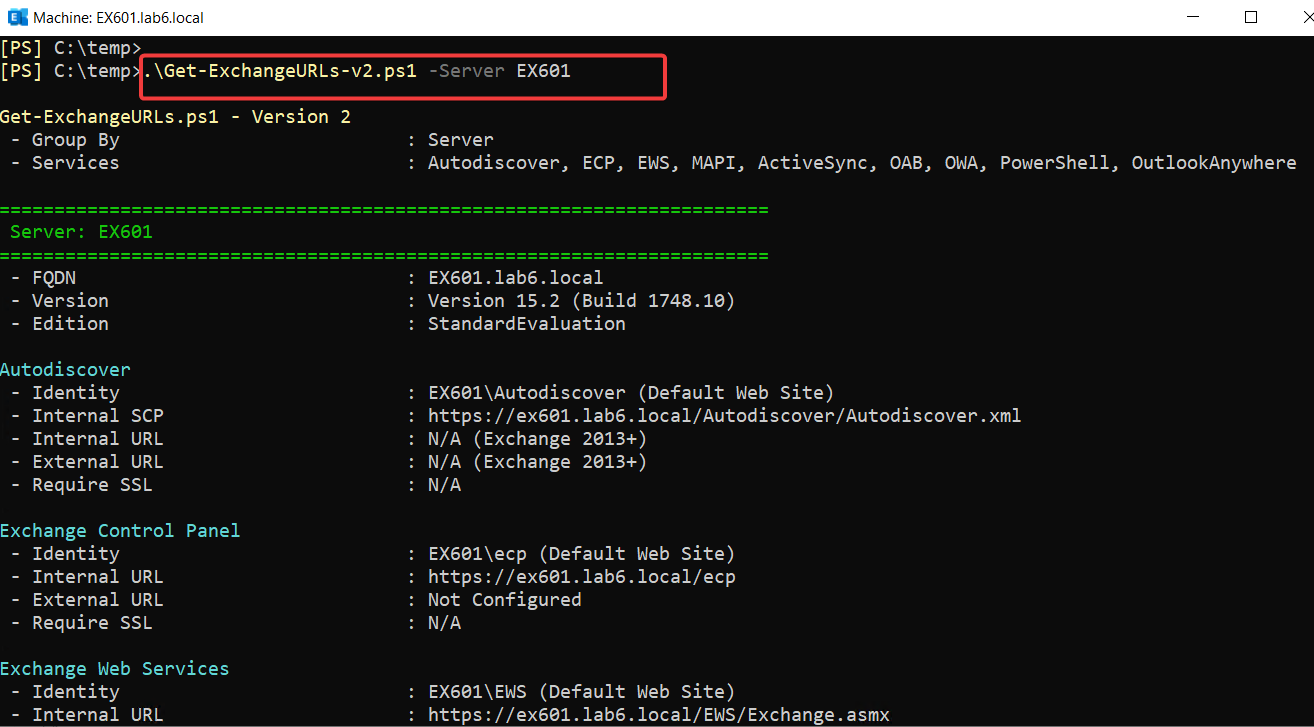Click the Autodiscover.xml Internal SCP URL
This screenshot has width=1314, height=727.
[725, 416]
